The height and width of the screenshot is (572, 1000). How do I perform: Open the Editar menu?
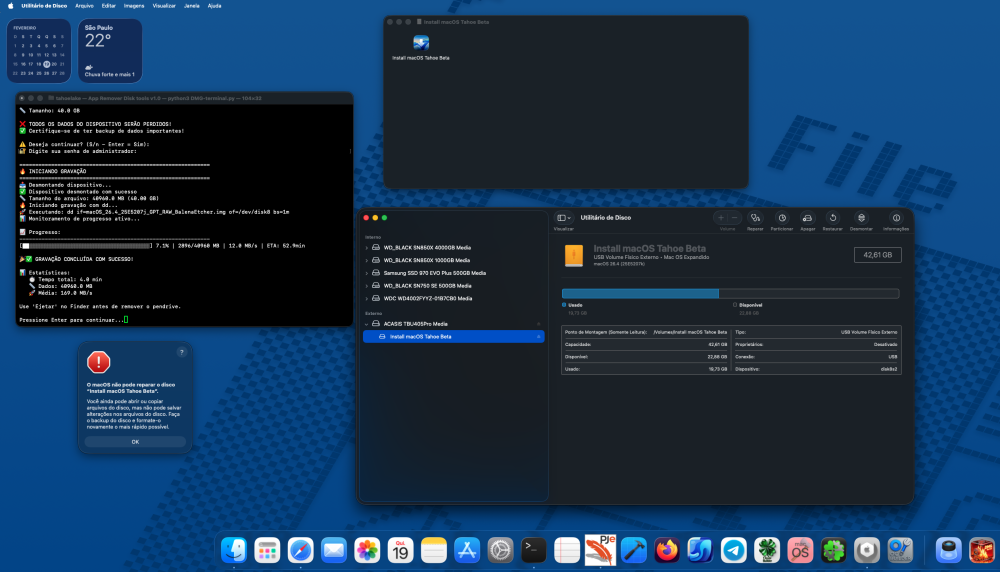coord(109,6)
